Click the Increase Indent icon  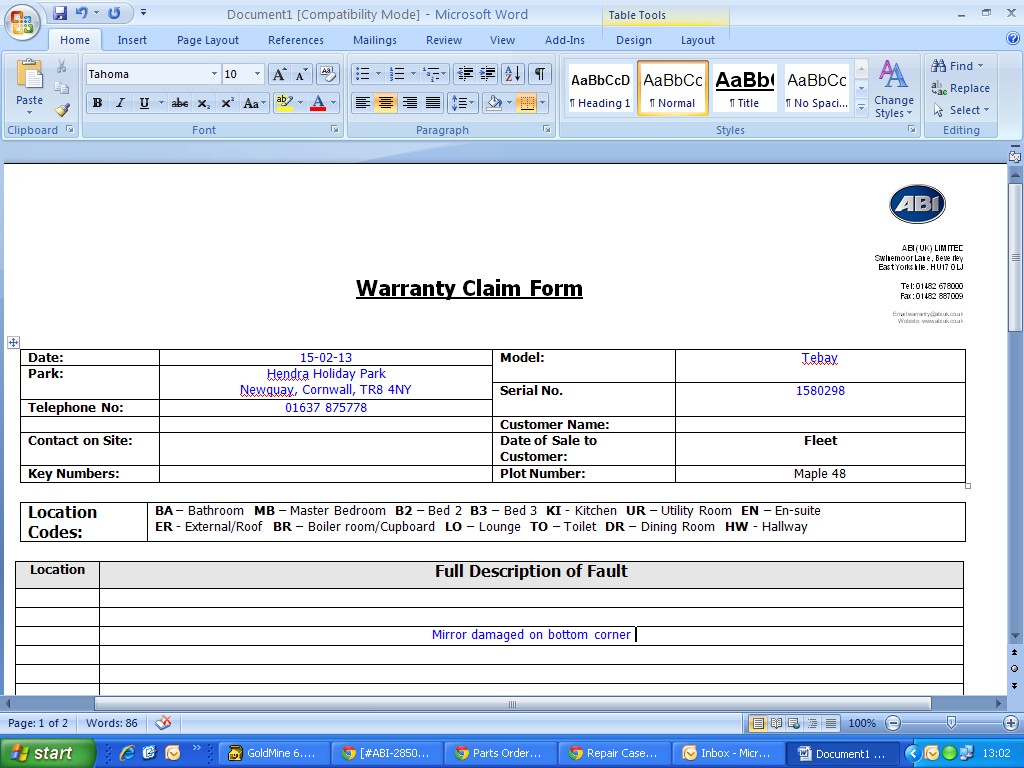point(488,74)
